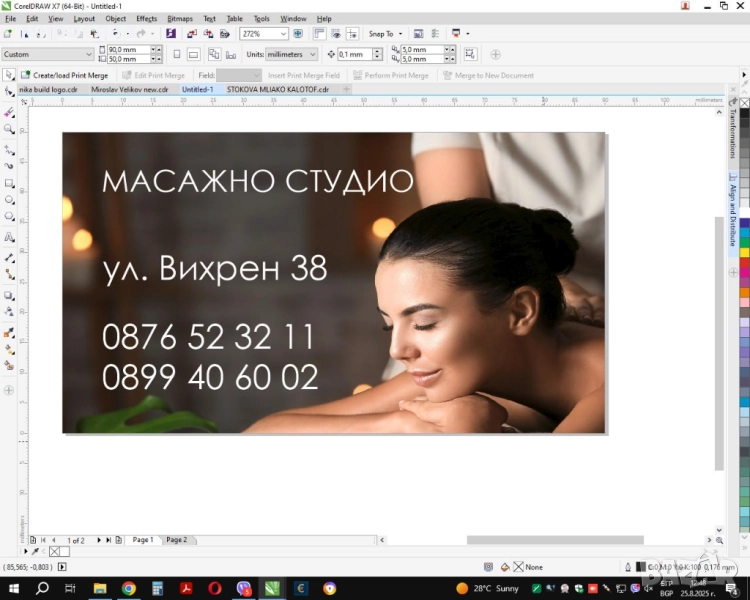
Task: Expand the Undo history arrow
Action: 128,33
